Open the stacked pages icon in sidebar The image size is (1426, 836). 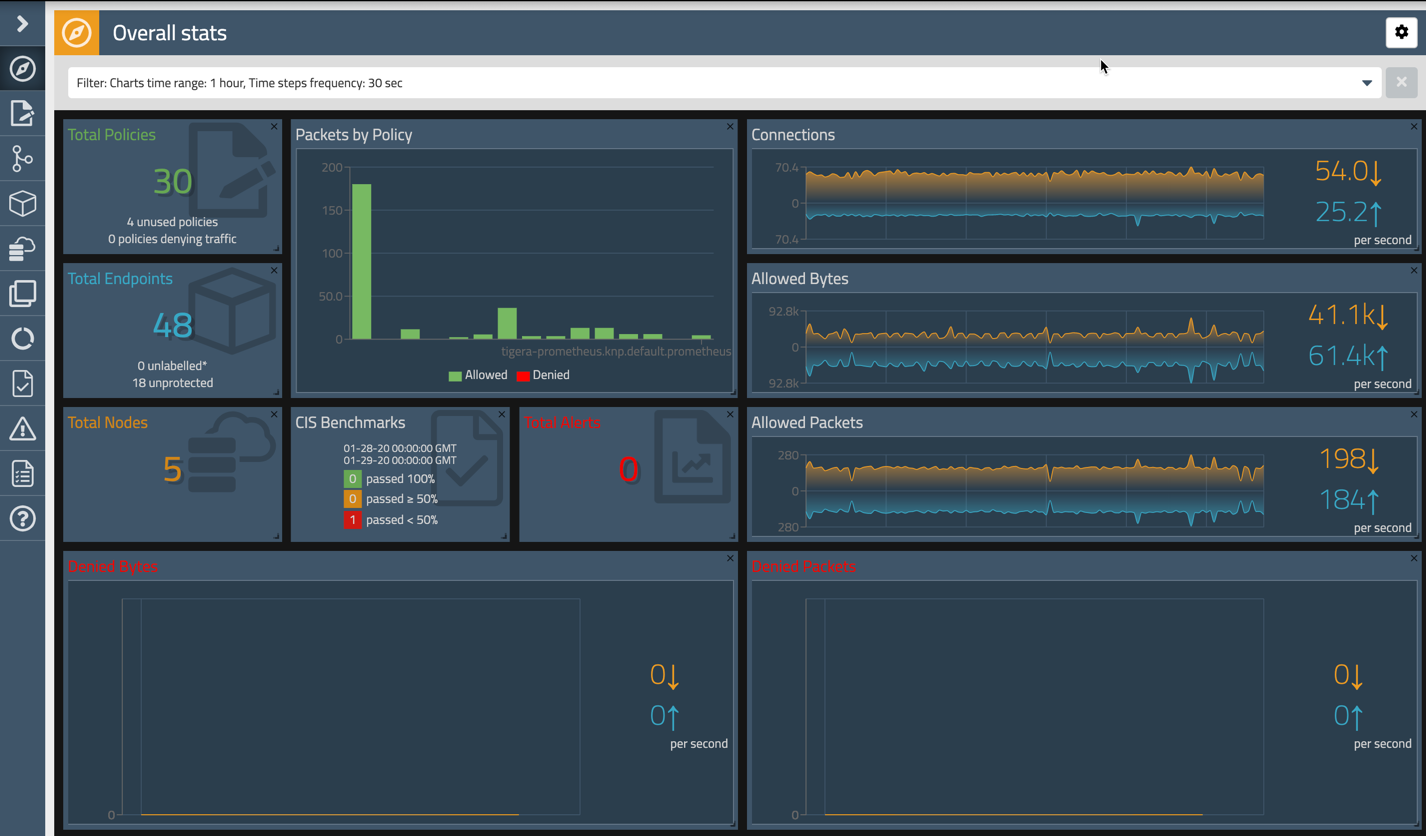point(22,293)
